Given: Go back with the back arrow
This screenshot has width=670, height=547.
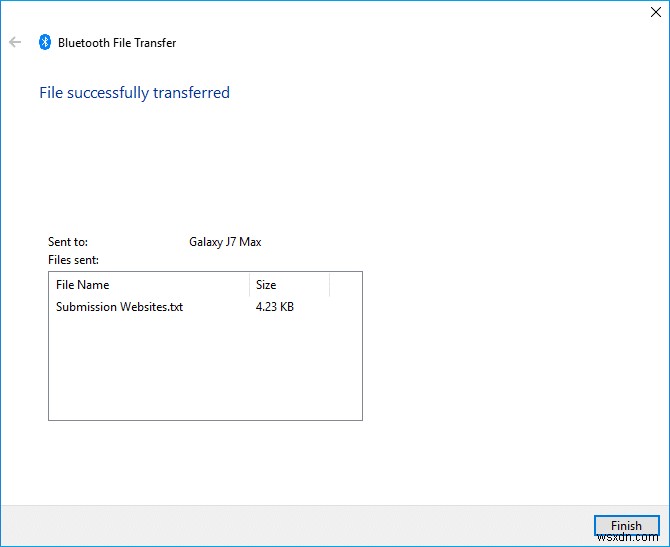Looking at the screenshot, I should [15, 42].
